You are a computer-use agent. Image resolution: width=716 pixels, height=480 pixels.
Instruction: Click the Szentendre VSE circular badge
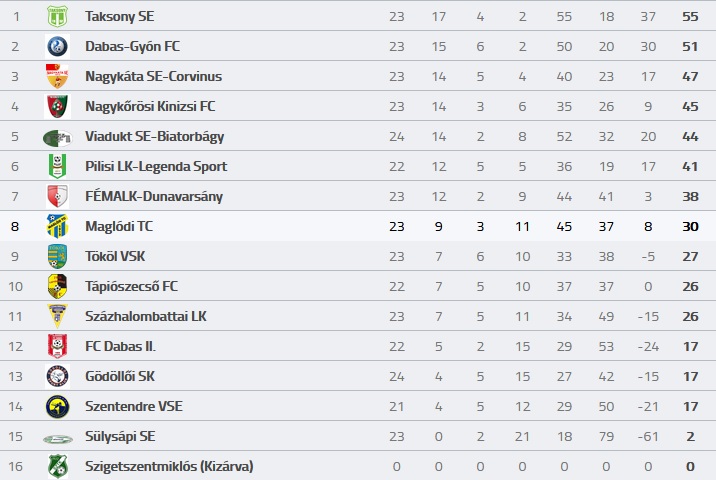click(58, 406)
